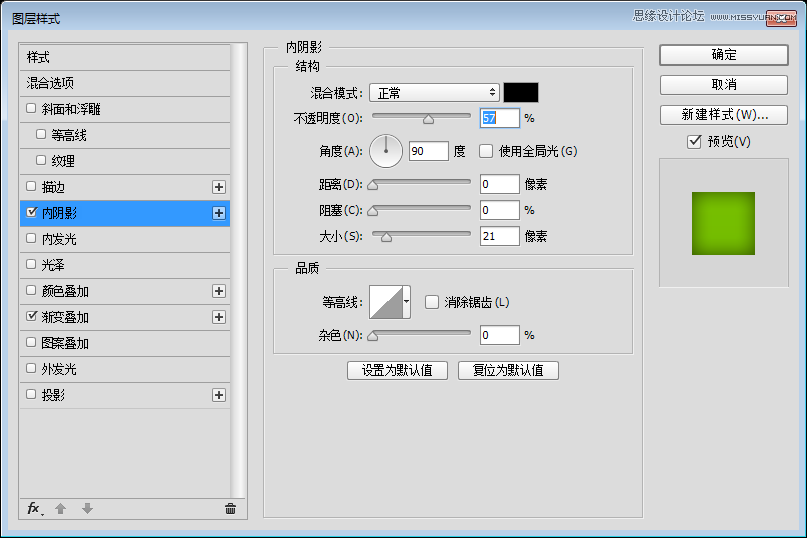Click the 杂色 slider handle

[373, 337]
